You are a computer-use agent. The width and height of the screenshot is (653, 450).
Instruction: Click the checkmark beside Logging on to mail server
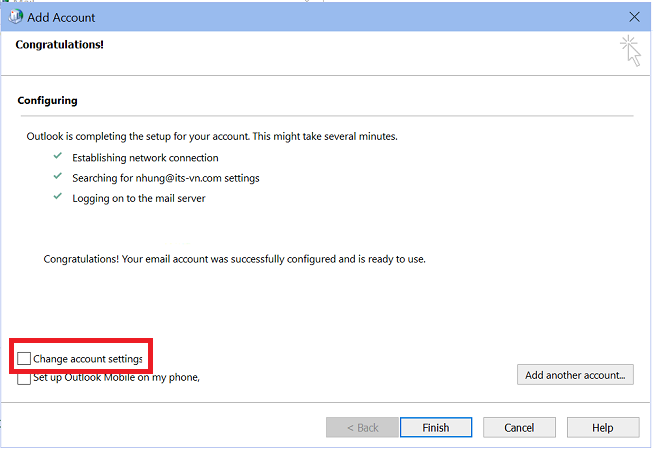point(57,196)
